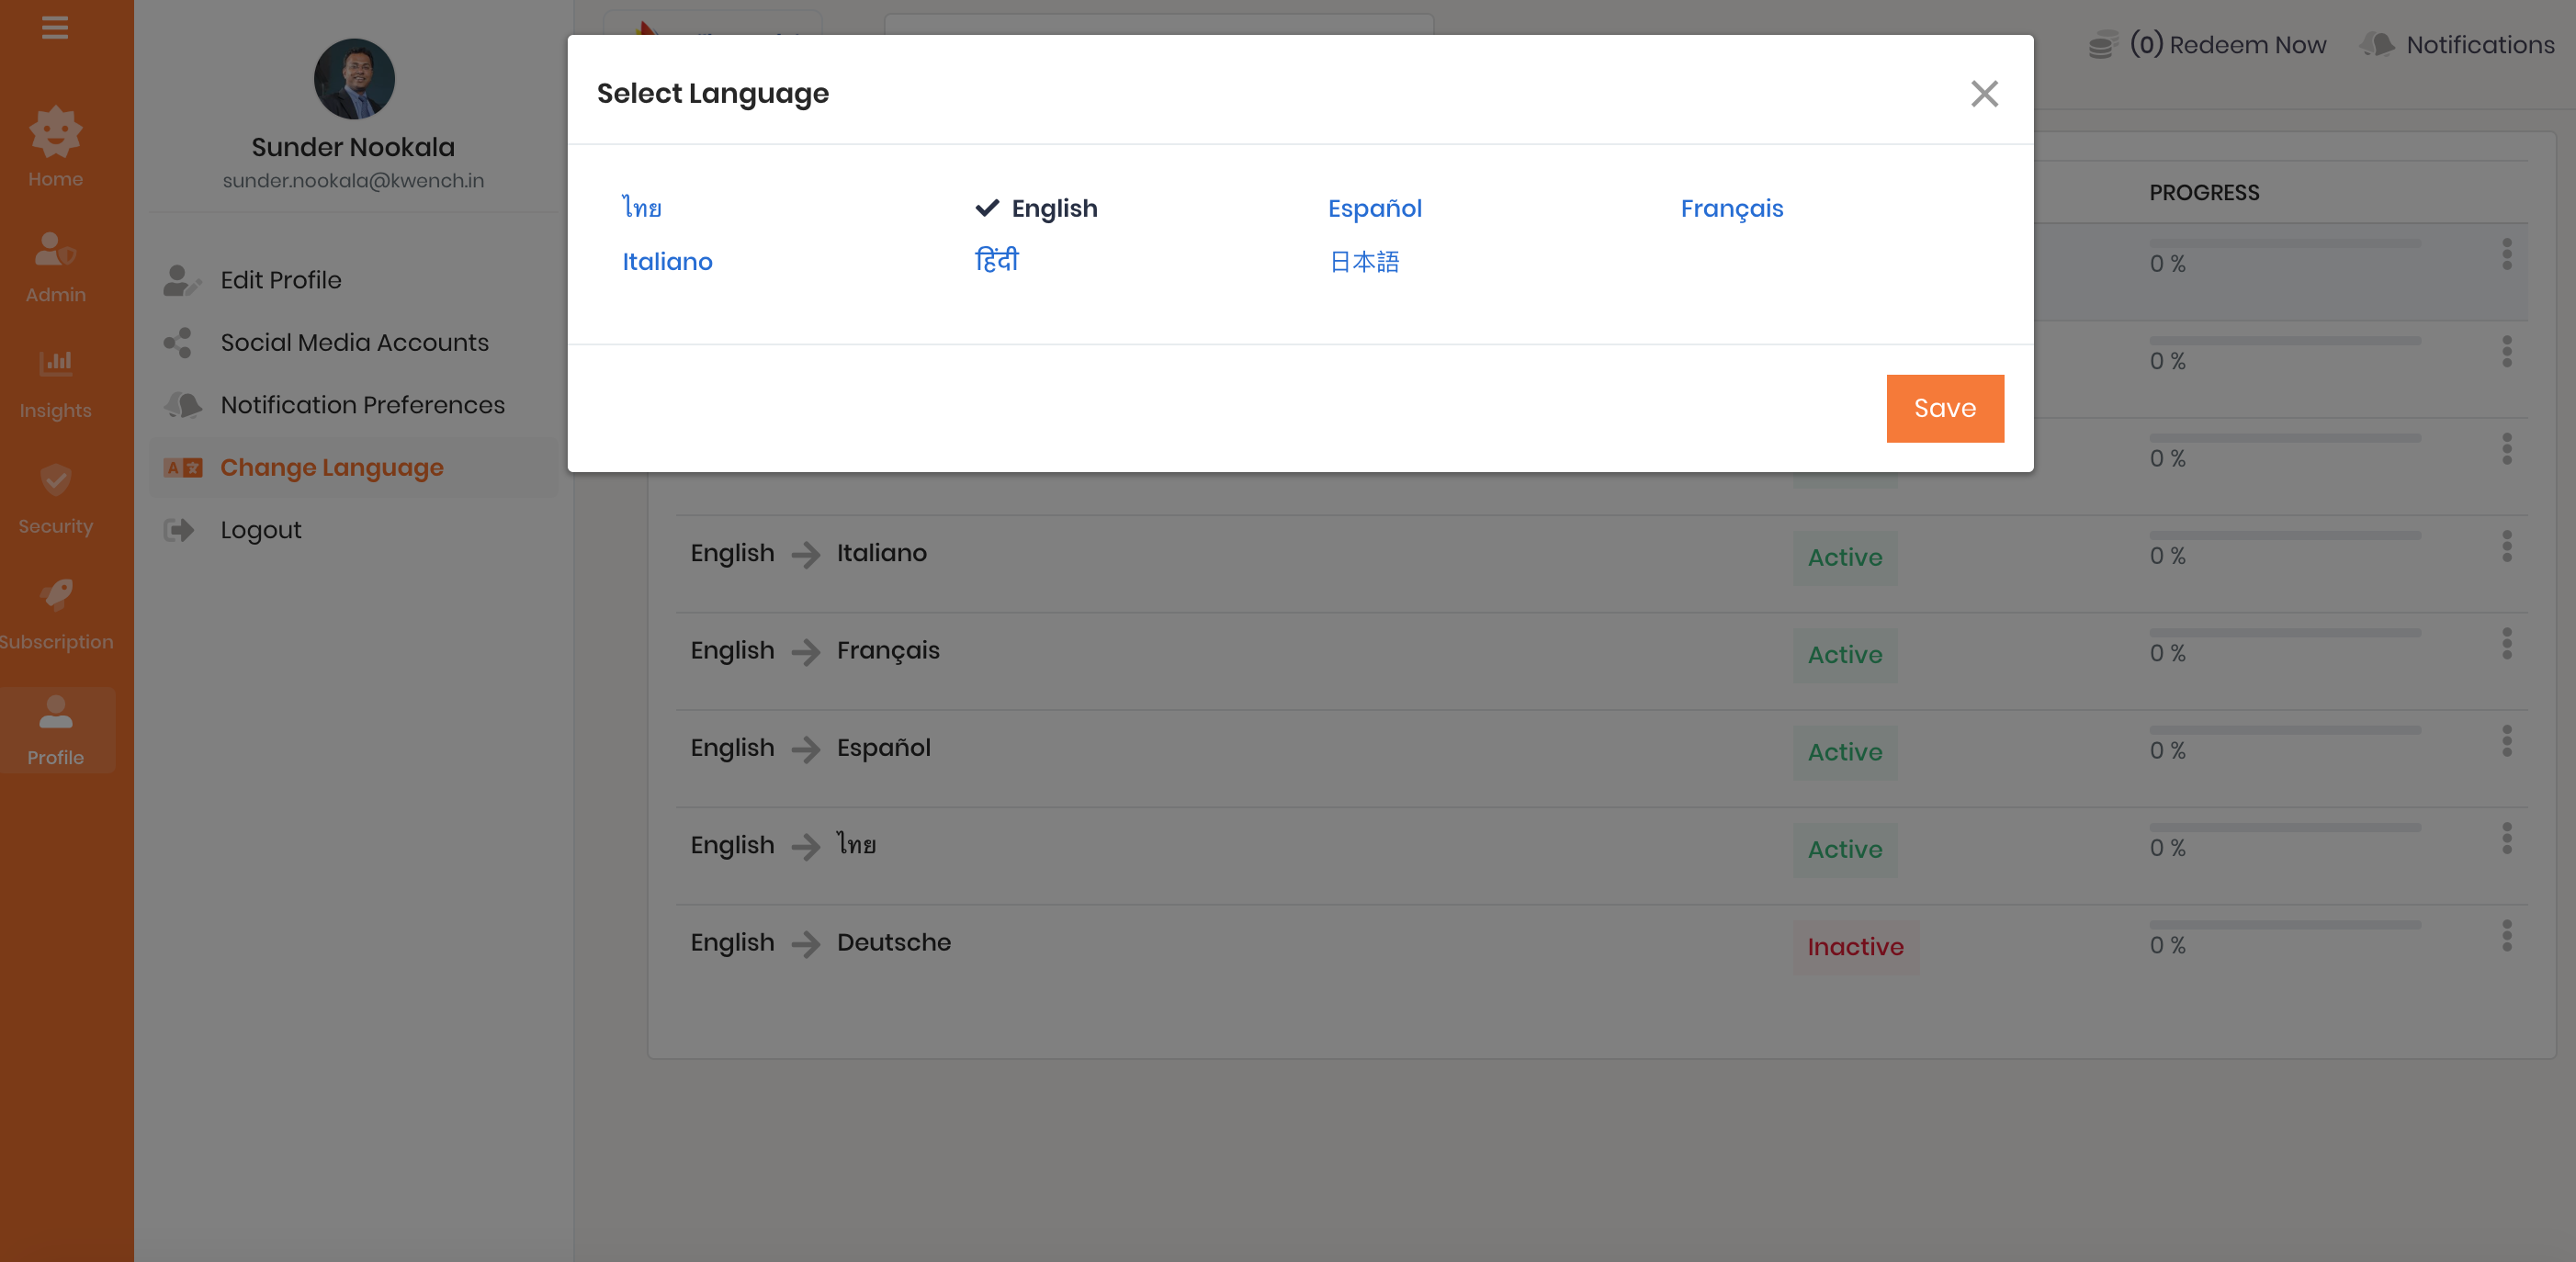This screenshot has height=1262, width=2576.
Task: Open Notification Preferences menu item
Action: (x=362, y=405)
